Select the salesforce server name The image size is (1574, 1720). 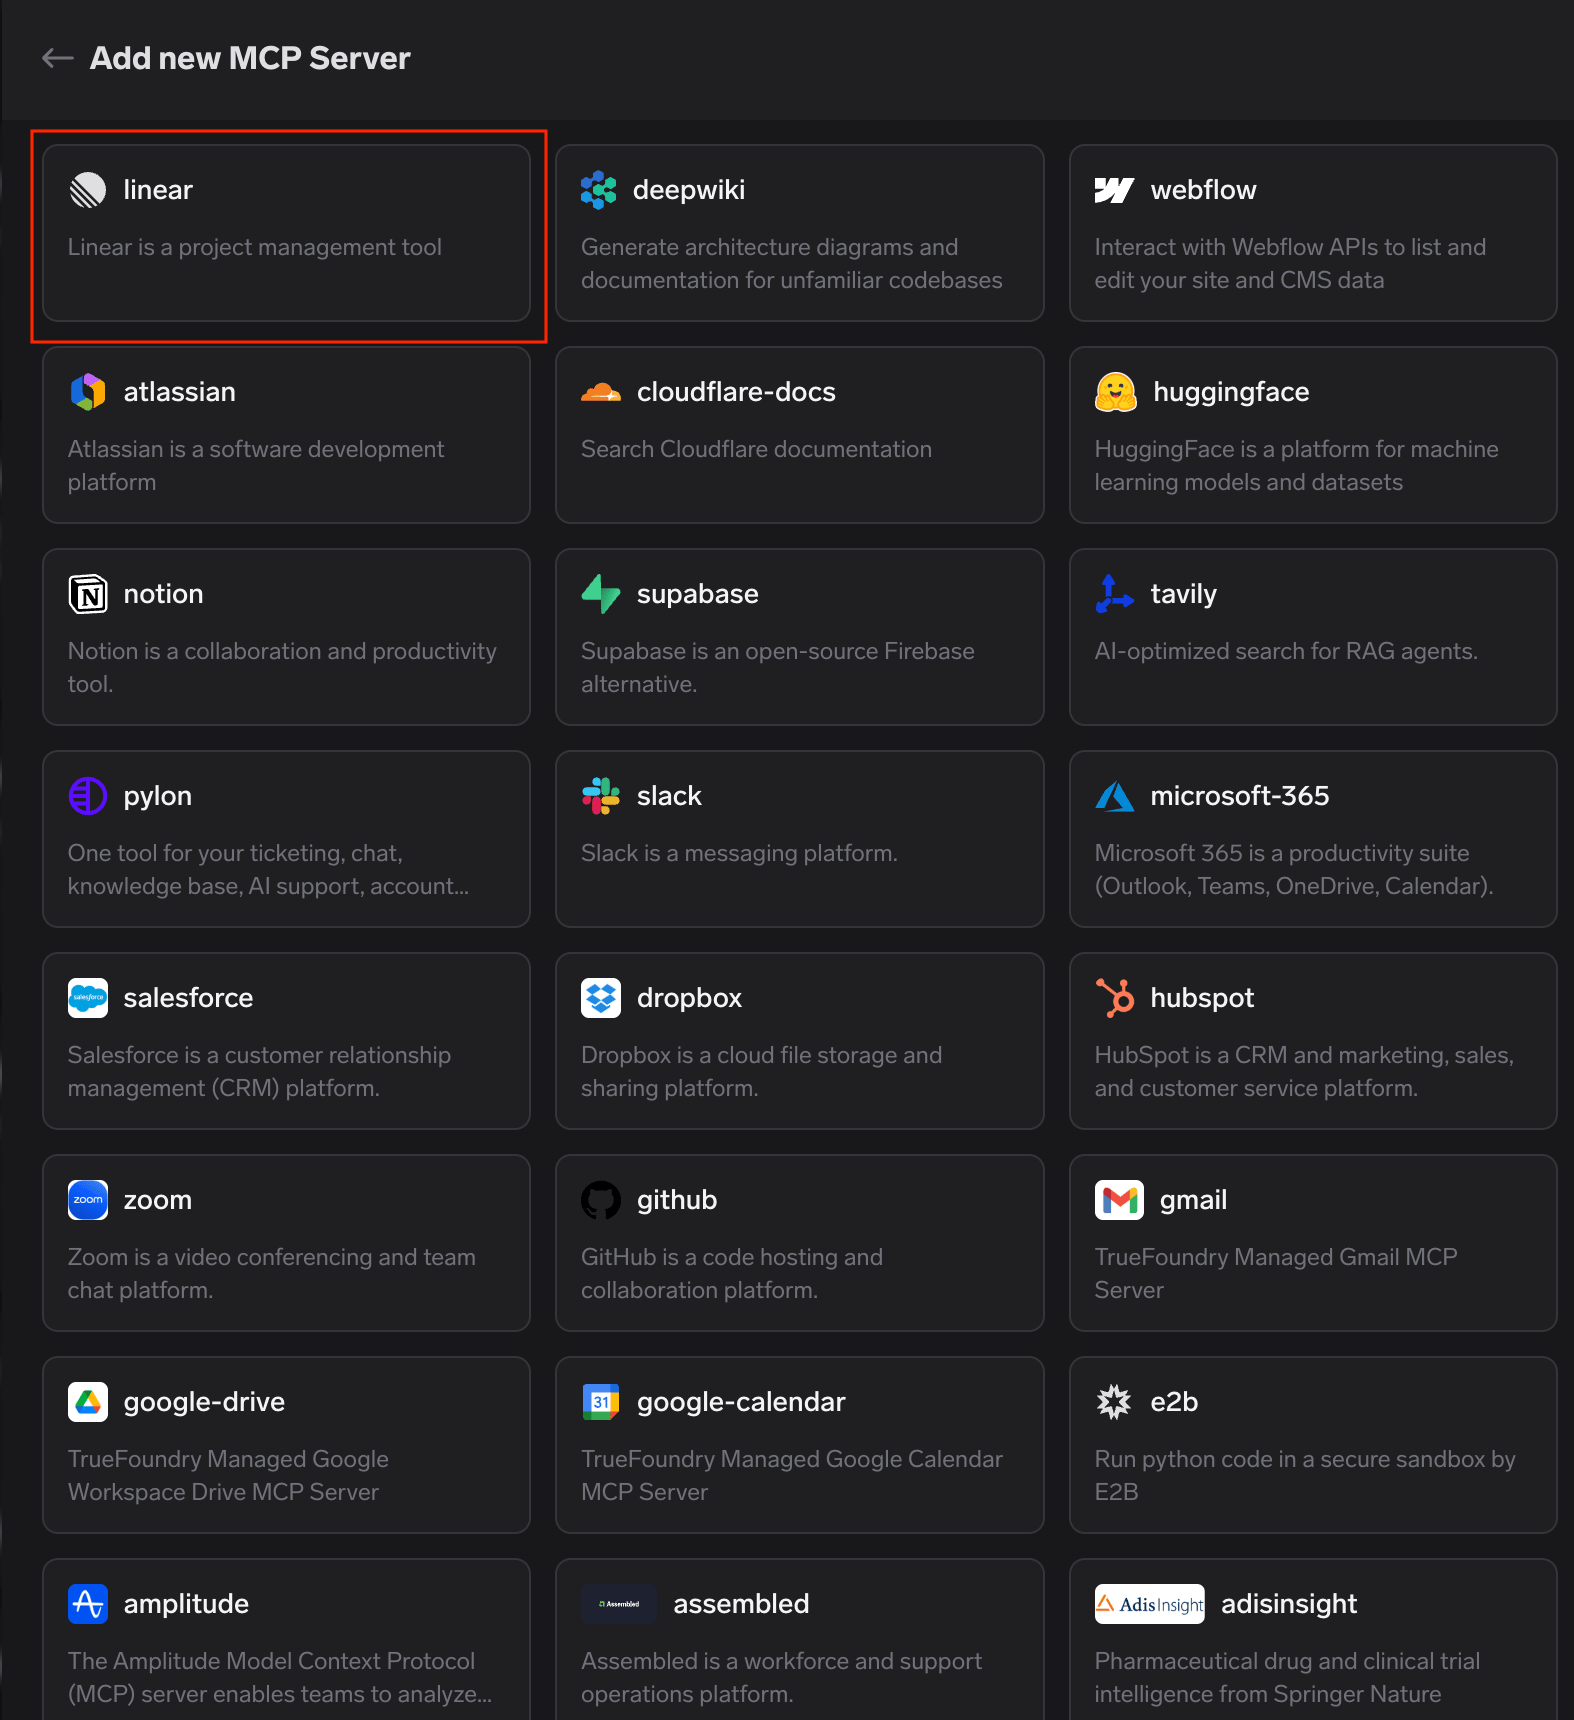click(x=189, y=998)
